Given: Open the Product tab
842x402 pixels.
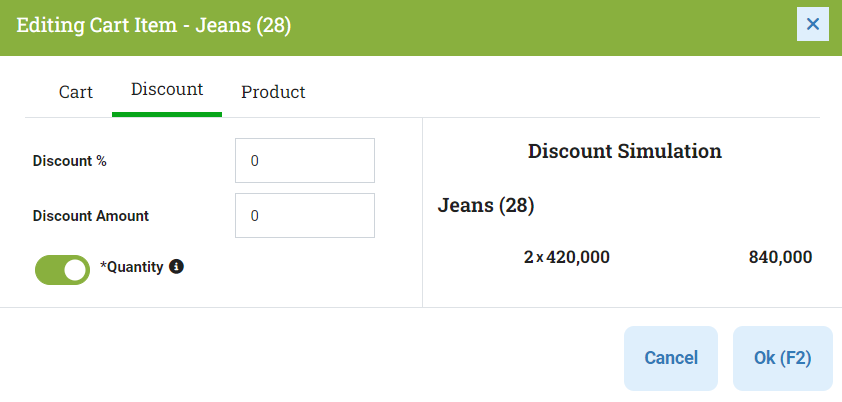Looking at the screenshot, I should (273, 92).
